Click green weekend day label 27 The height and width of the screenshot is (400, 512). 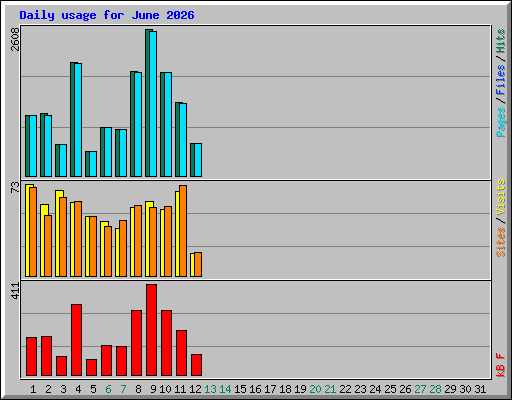[x=420, y=389]
